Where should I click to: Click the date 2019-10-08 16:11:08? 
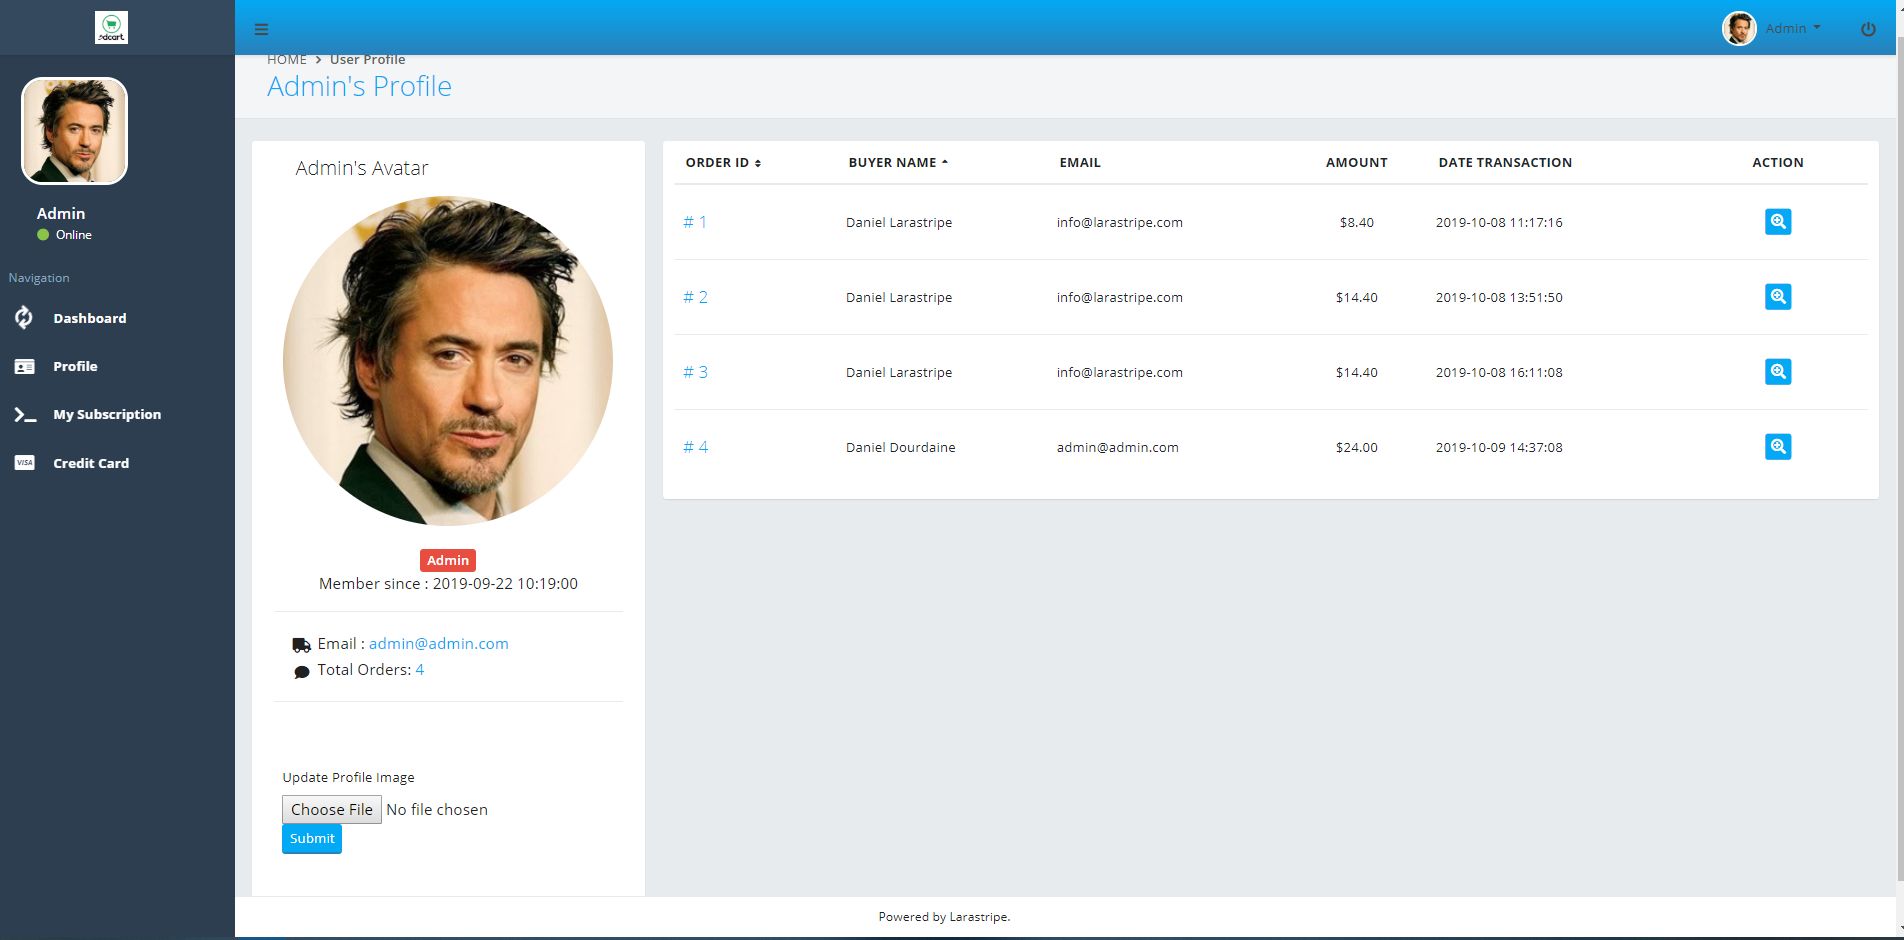click(1499, 372)
